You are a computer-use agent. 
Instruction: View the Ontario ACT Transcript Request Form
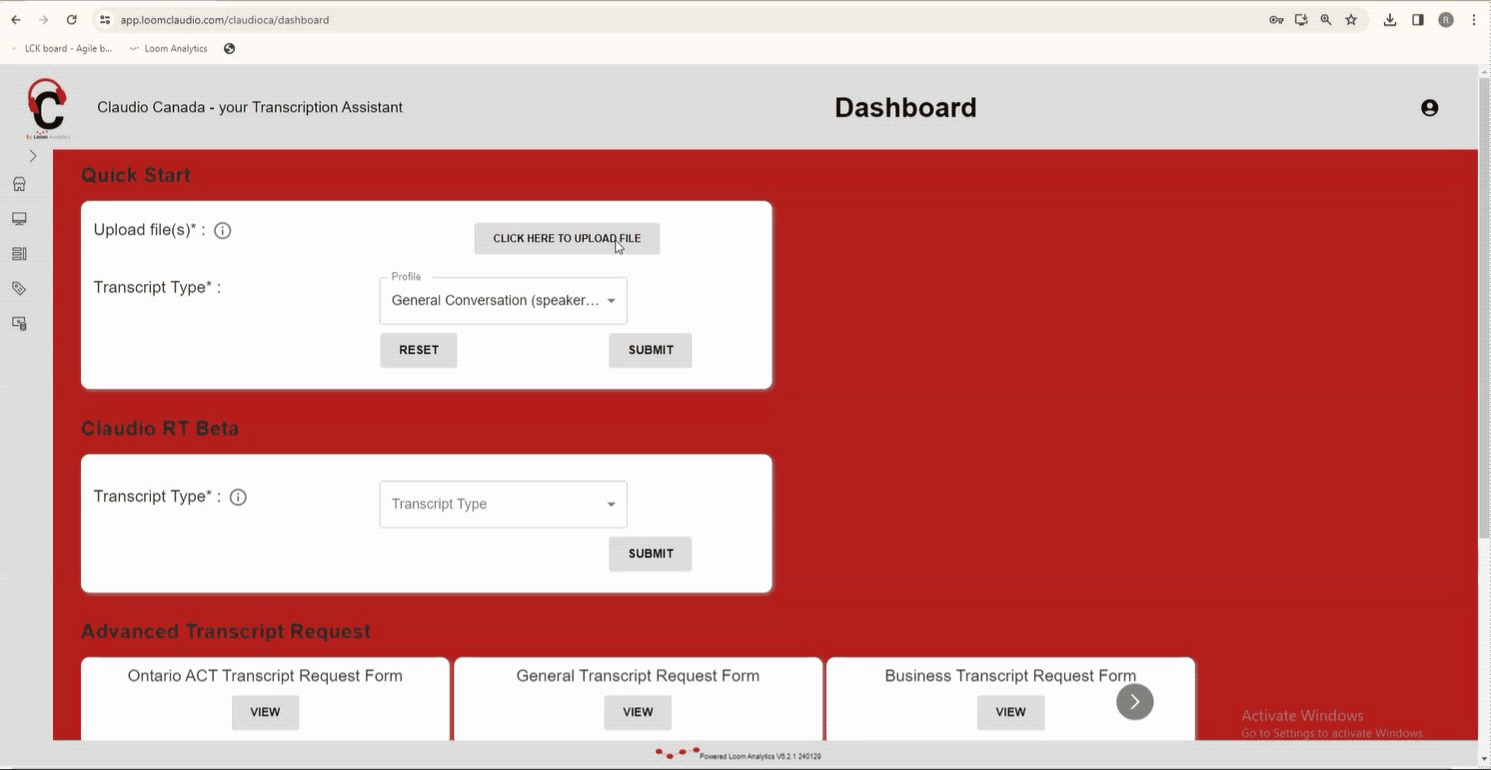pos(265,712)
